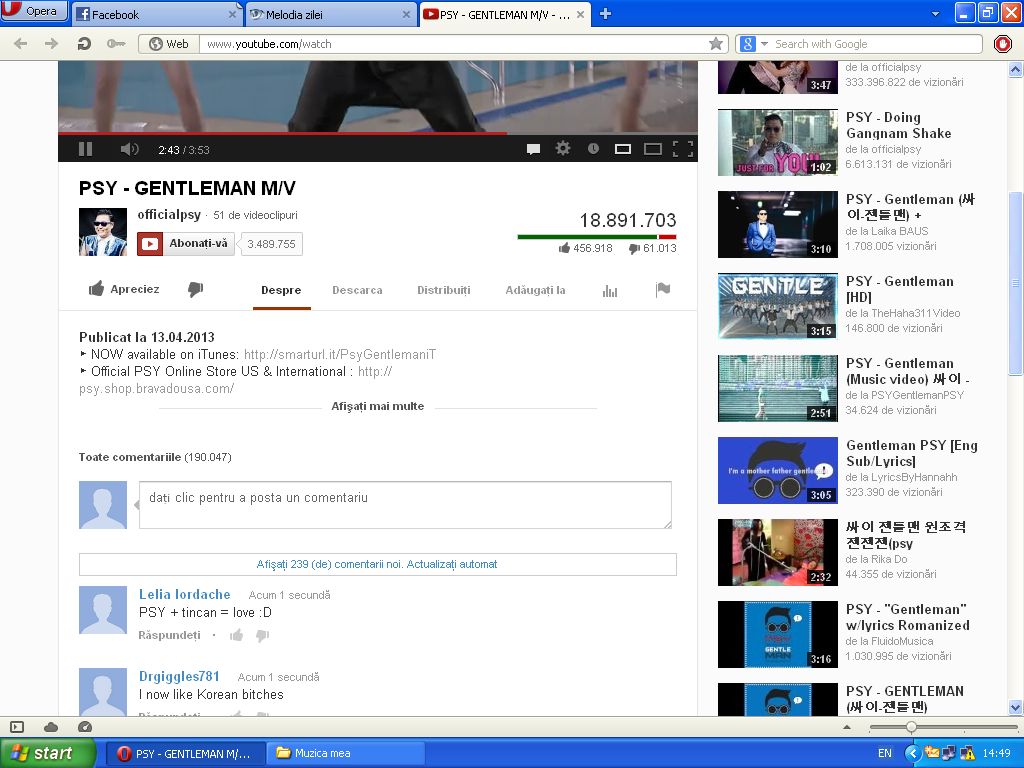Screen dimensions: 1024x768
Task: Like Lelia Iordache's comment thumbs-up
Action: (x=236, y=635)
